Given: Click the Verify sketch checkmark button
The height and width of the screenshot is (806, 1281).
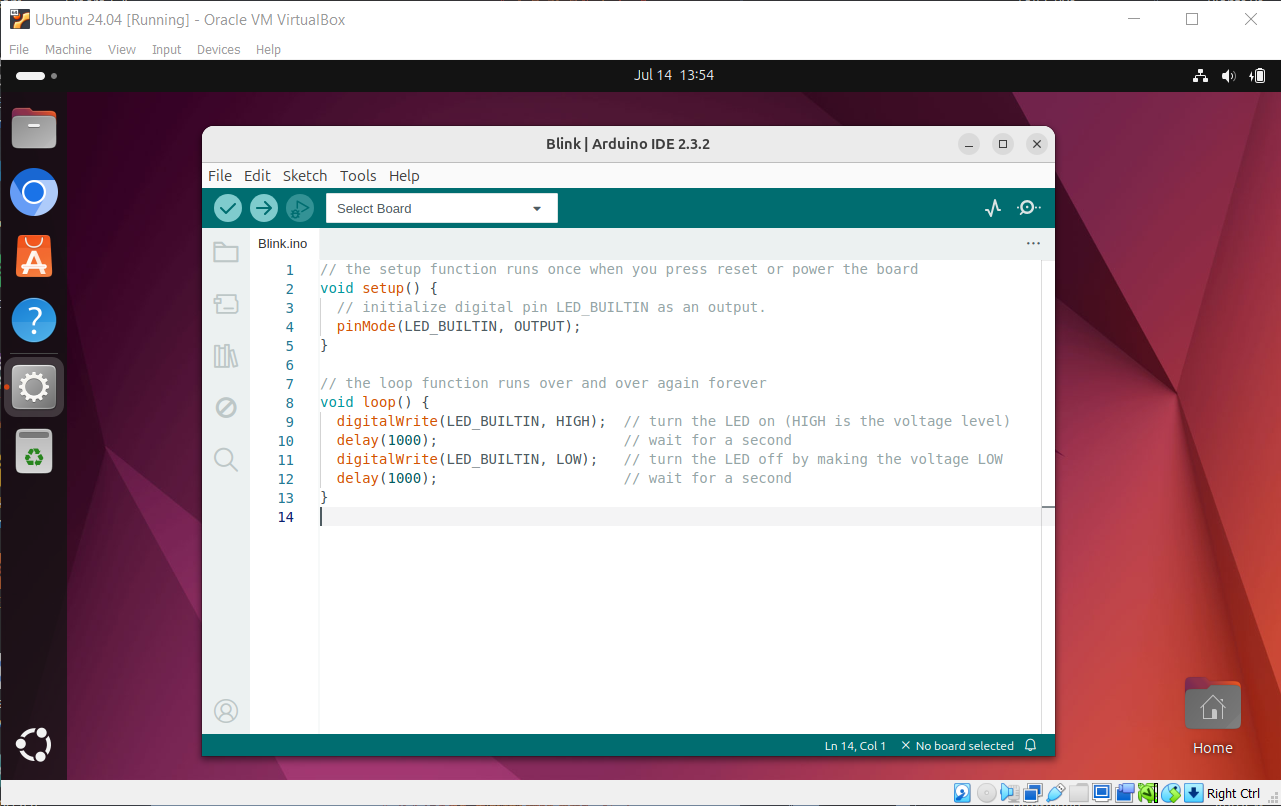Looking at the screenshot, I should click(x=228, y=208).
